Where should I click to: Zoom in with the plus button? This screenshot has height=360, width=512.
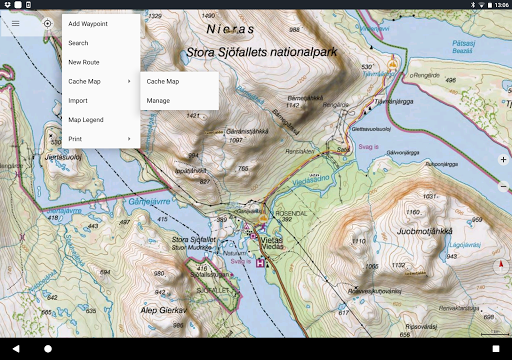[x=503, y=160]
